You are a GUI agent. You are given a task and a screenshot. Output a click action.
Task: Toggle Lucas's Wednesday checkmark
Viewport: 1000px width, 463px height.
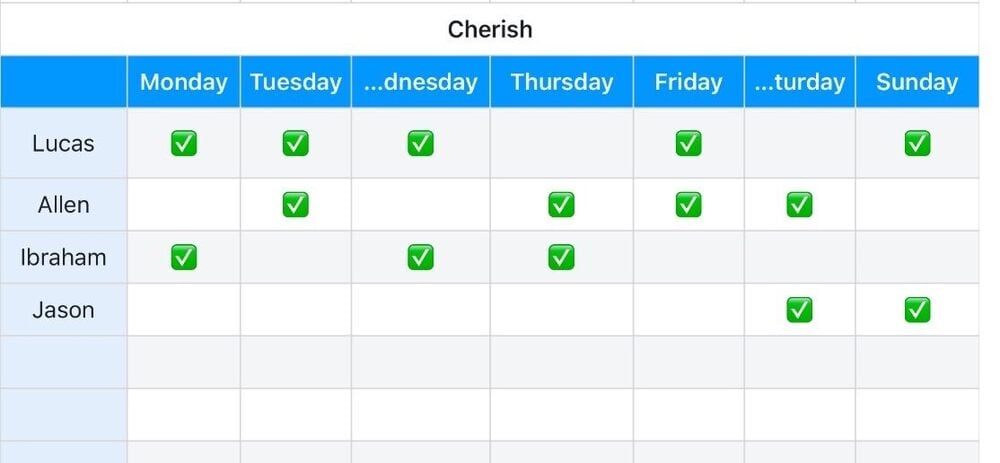point(420,144)
